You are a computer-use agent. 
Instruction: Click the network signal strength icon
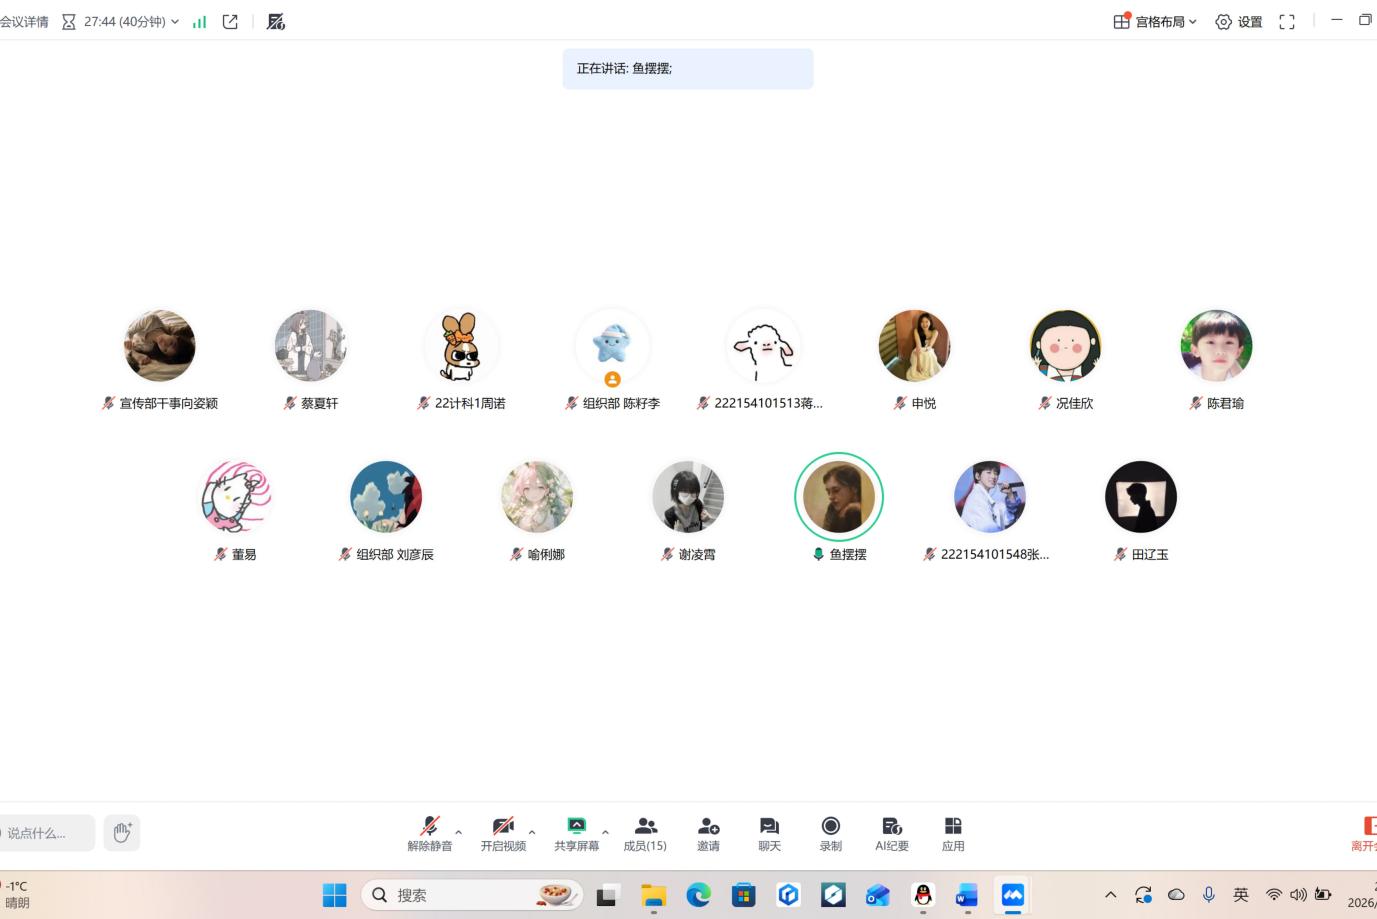point(200,21)
